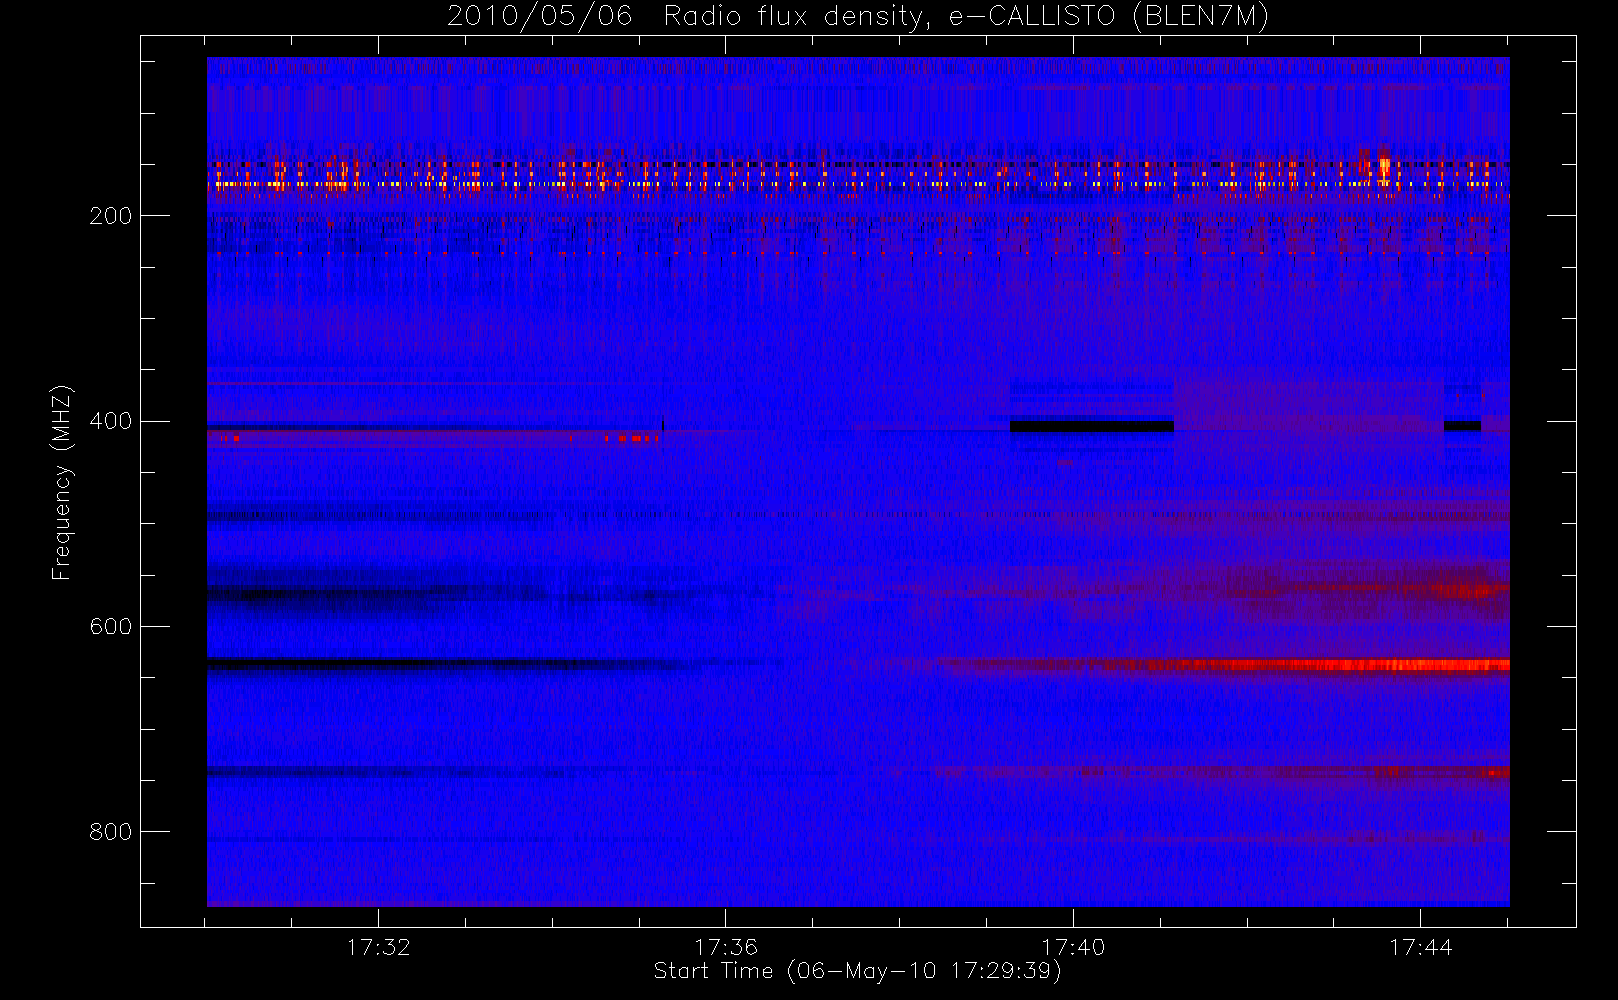Image resolution: width=1618 pixels, height=1000 pixels.
Task: Click the 600 frequency tick label
Action: point(110,627)
